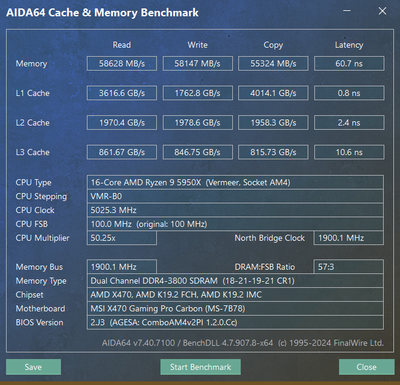Viewport: 400px width, 385px height.
Task: Save the benchmark results
Action: pyautogui.click(x=33, y=367)
